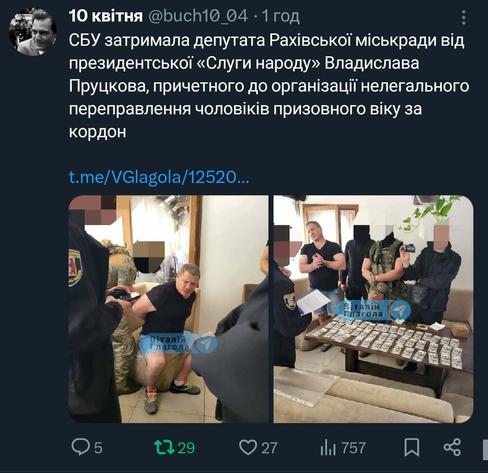Click the repost count 29
The width and height of the screenshot is (488, 473).
186,448
